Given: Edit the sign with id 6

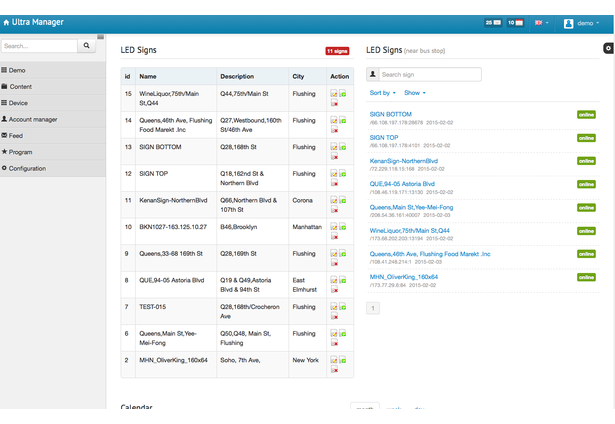Looking at the screenshot, I should (334, 334).
